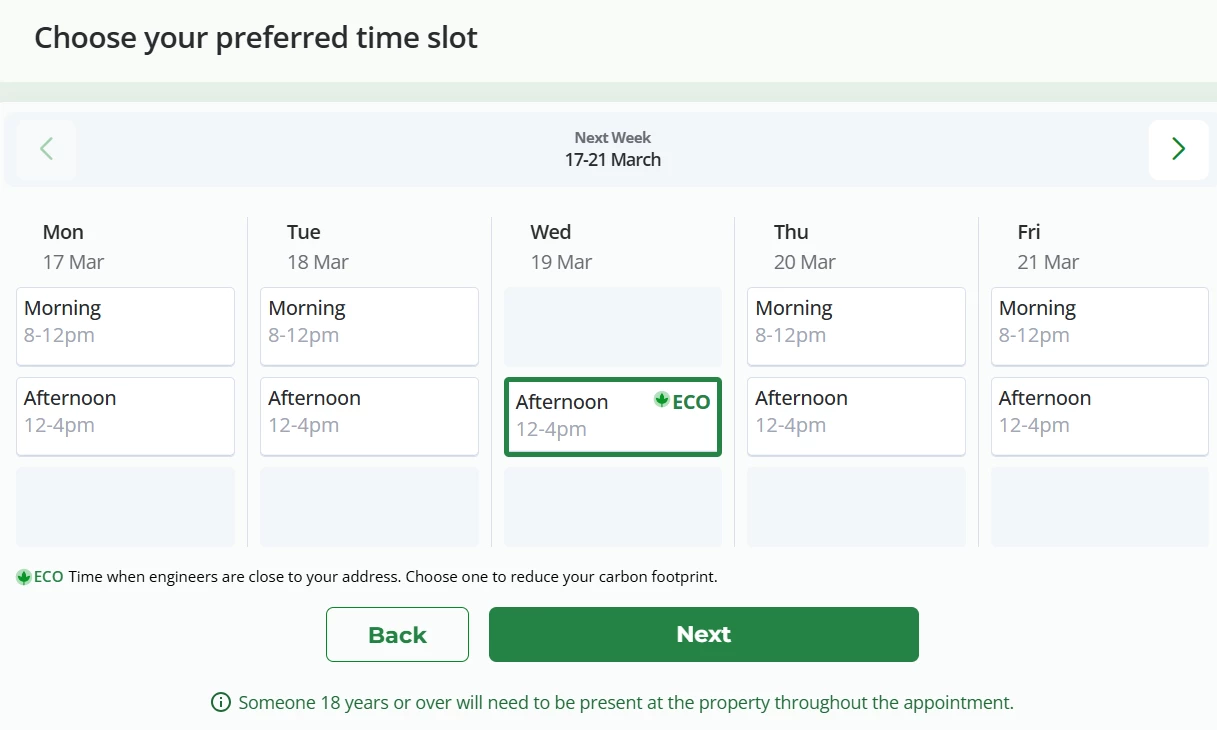Click the ECO leaf icon on Wednesday slot
This screenshot has width=1217, height=730.
661,400
